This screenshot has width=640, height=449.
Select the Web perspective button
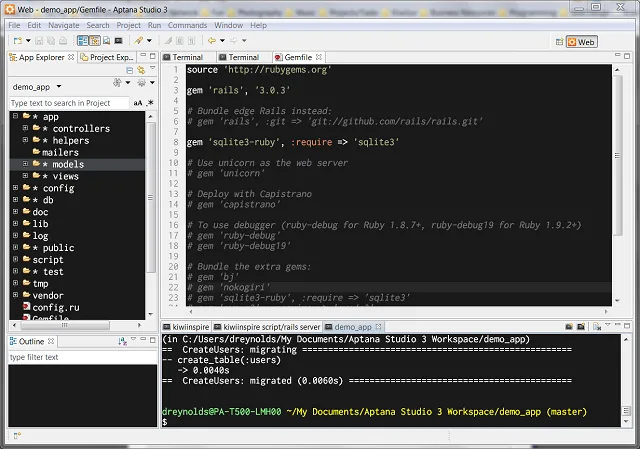(x=582, y=42)
